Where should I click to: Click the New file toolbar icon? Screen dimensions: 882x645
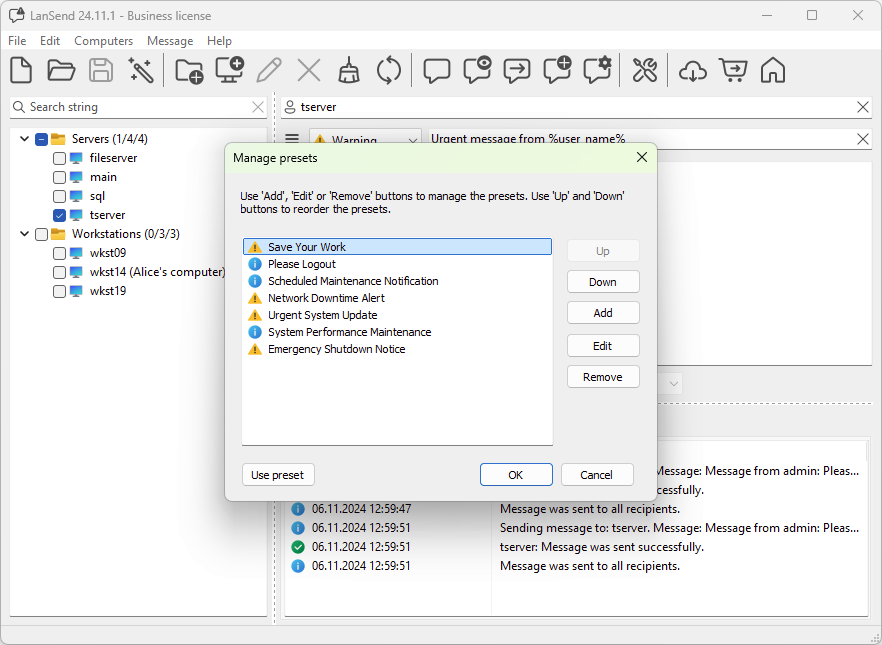[x=21, y=70]
